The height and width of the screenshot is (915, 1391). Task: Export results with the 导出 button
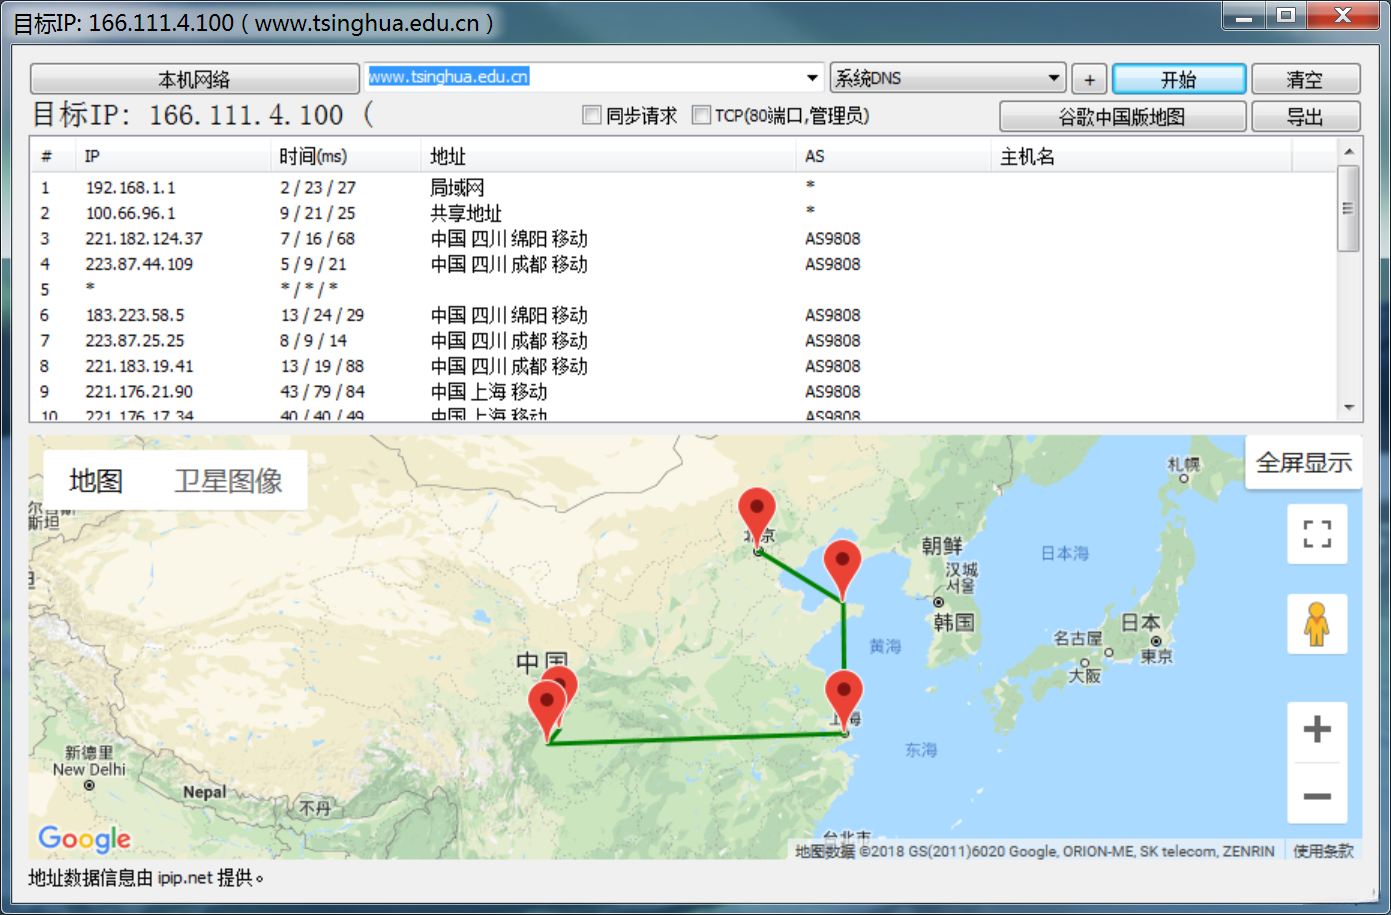point(1305,116)
